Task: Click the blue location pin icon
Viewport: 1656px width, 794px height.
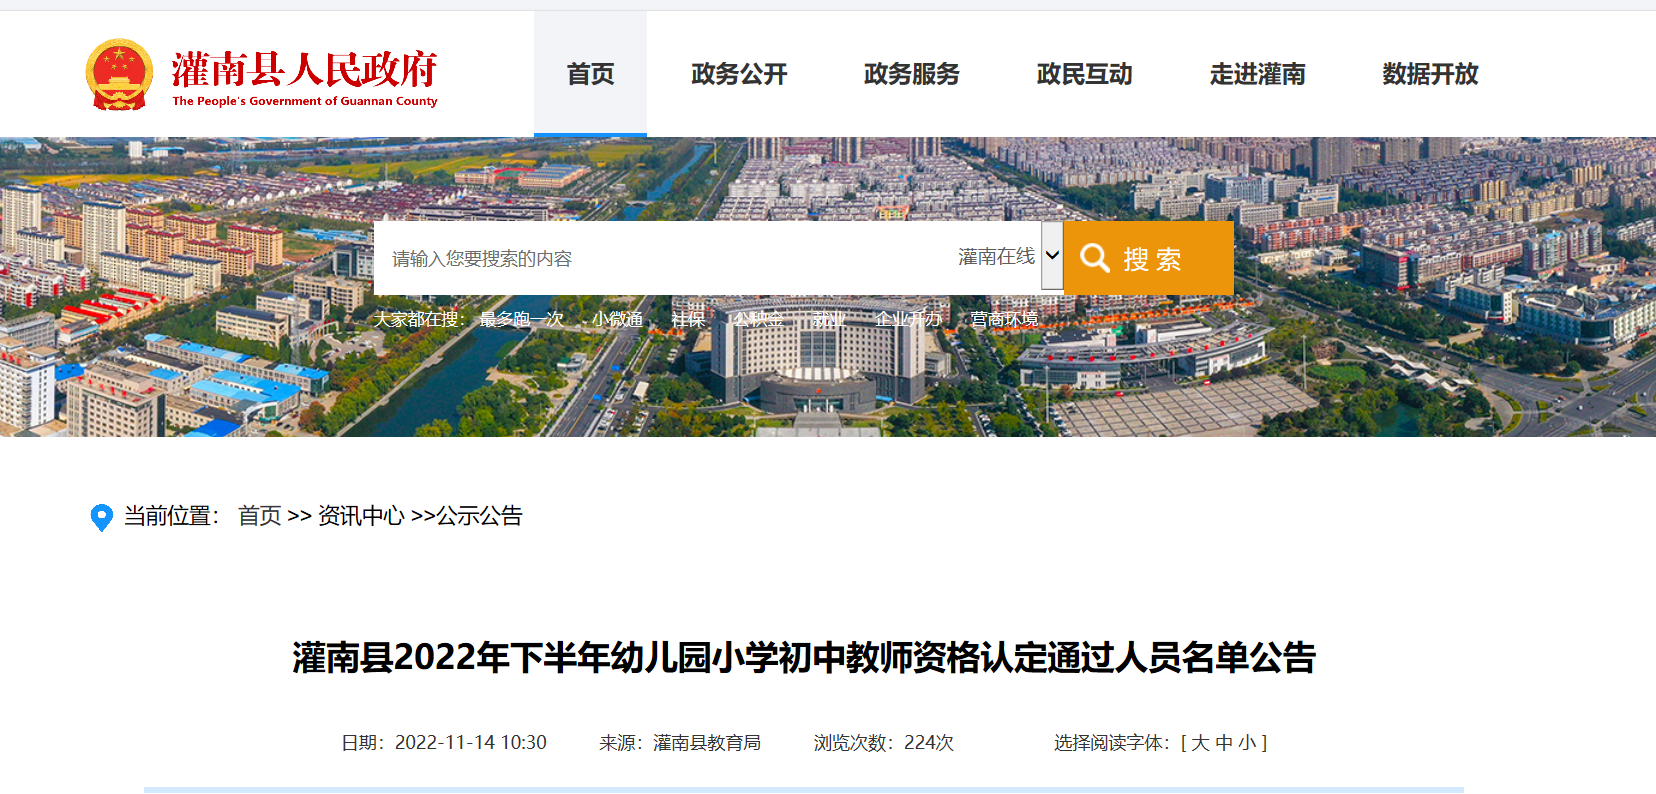Action: pos(101,517)
